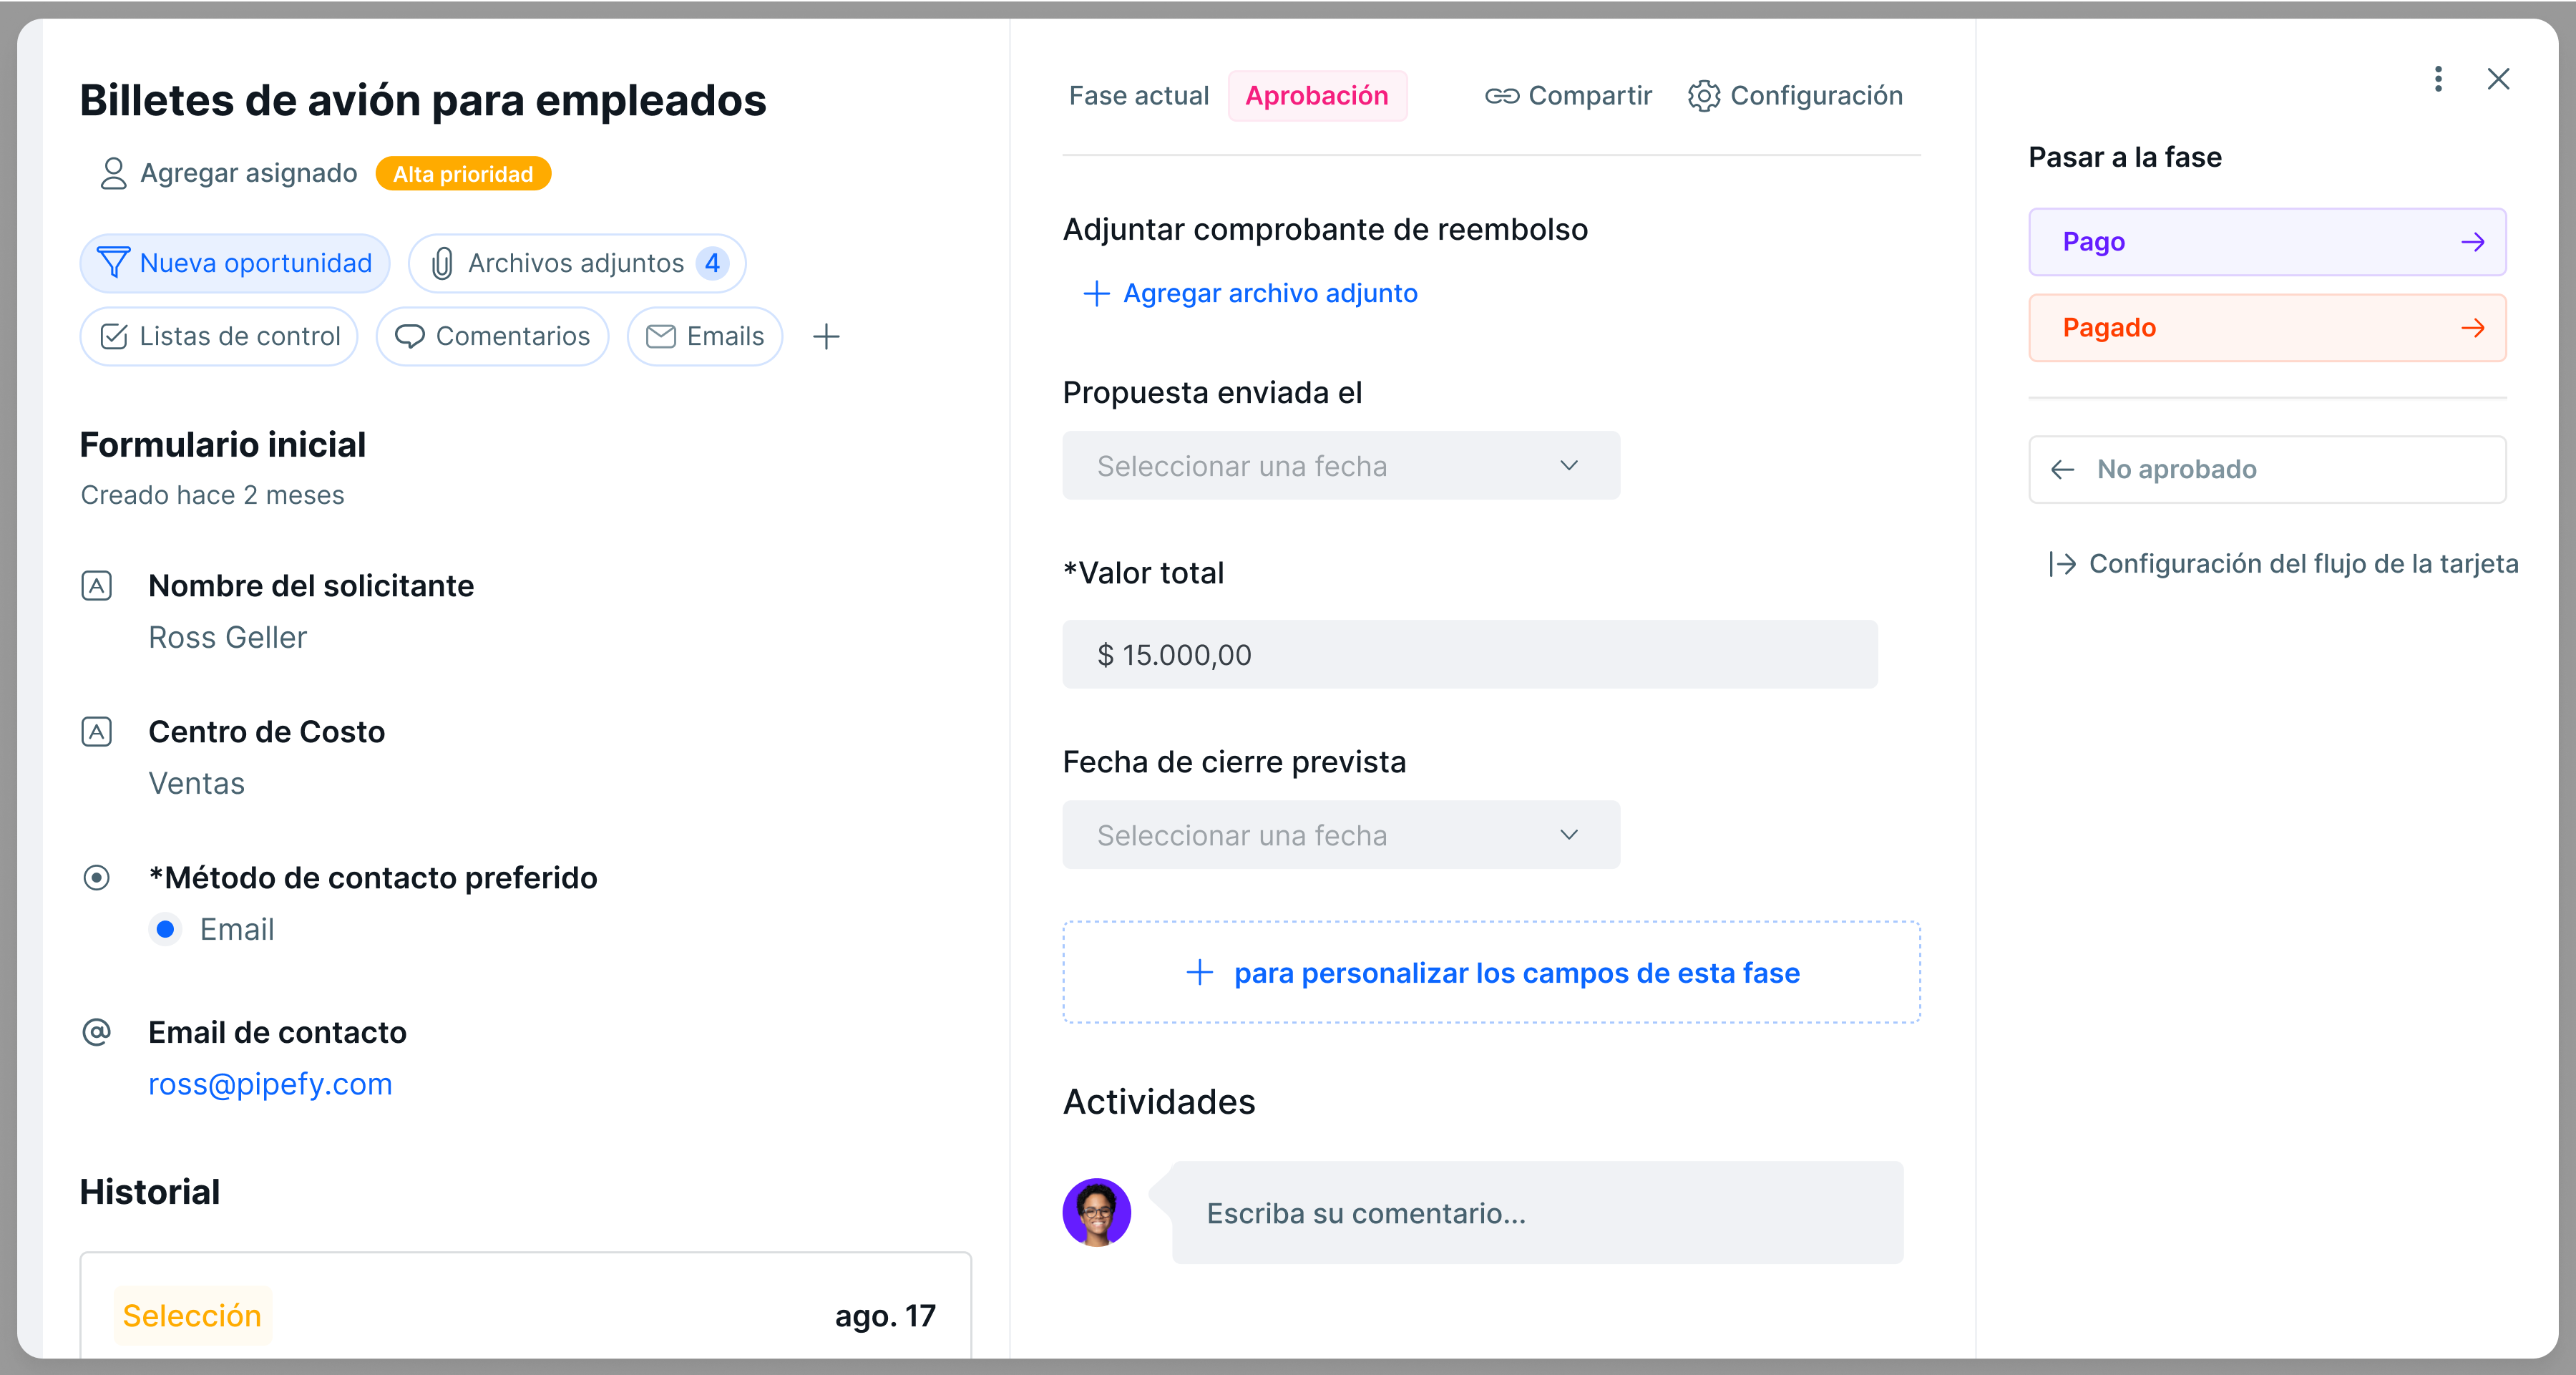2576x1375 pixels.
Task: Open the Archivos adjuntos tab
Action: coord(577,263)
